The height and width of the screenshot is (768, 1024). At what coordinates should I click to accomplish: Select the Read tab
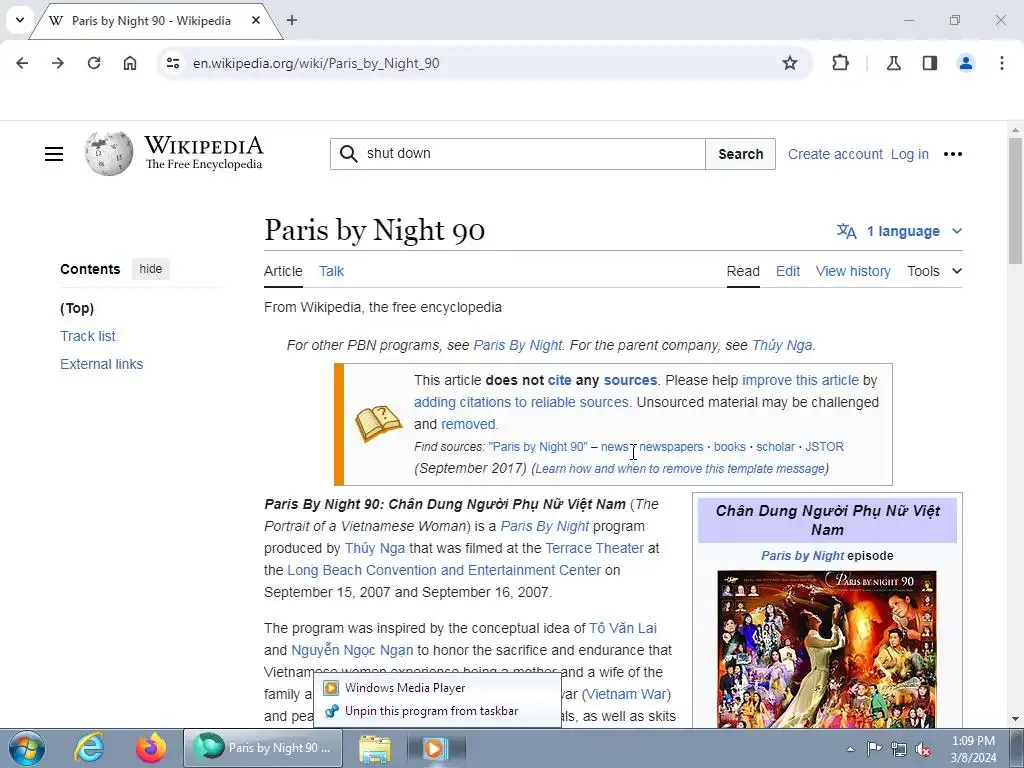743,272
